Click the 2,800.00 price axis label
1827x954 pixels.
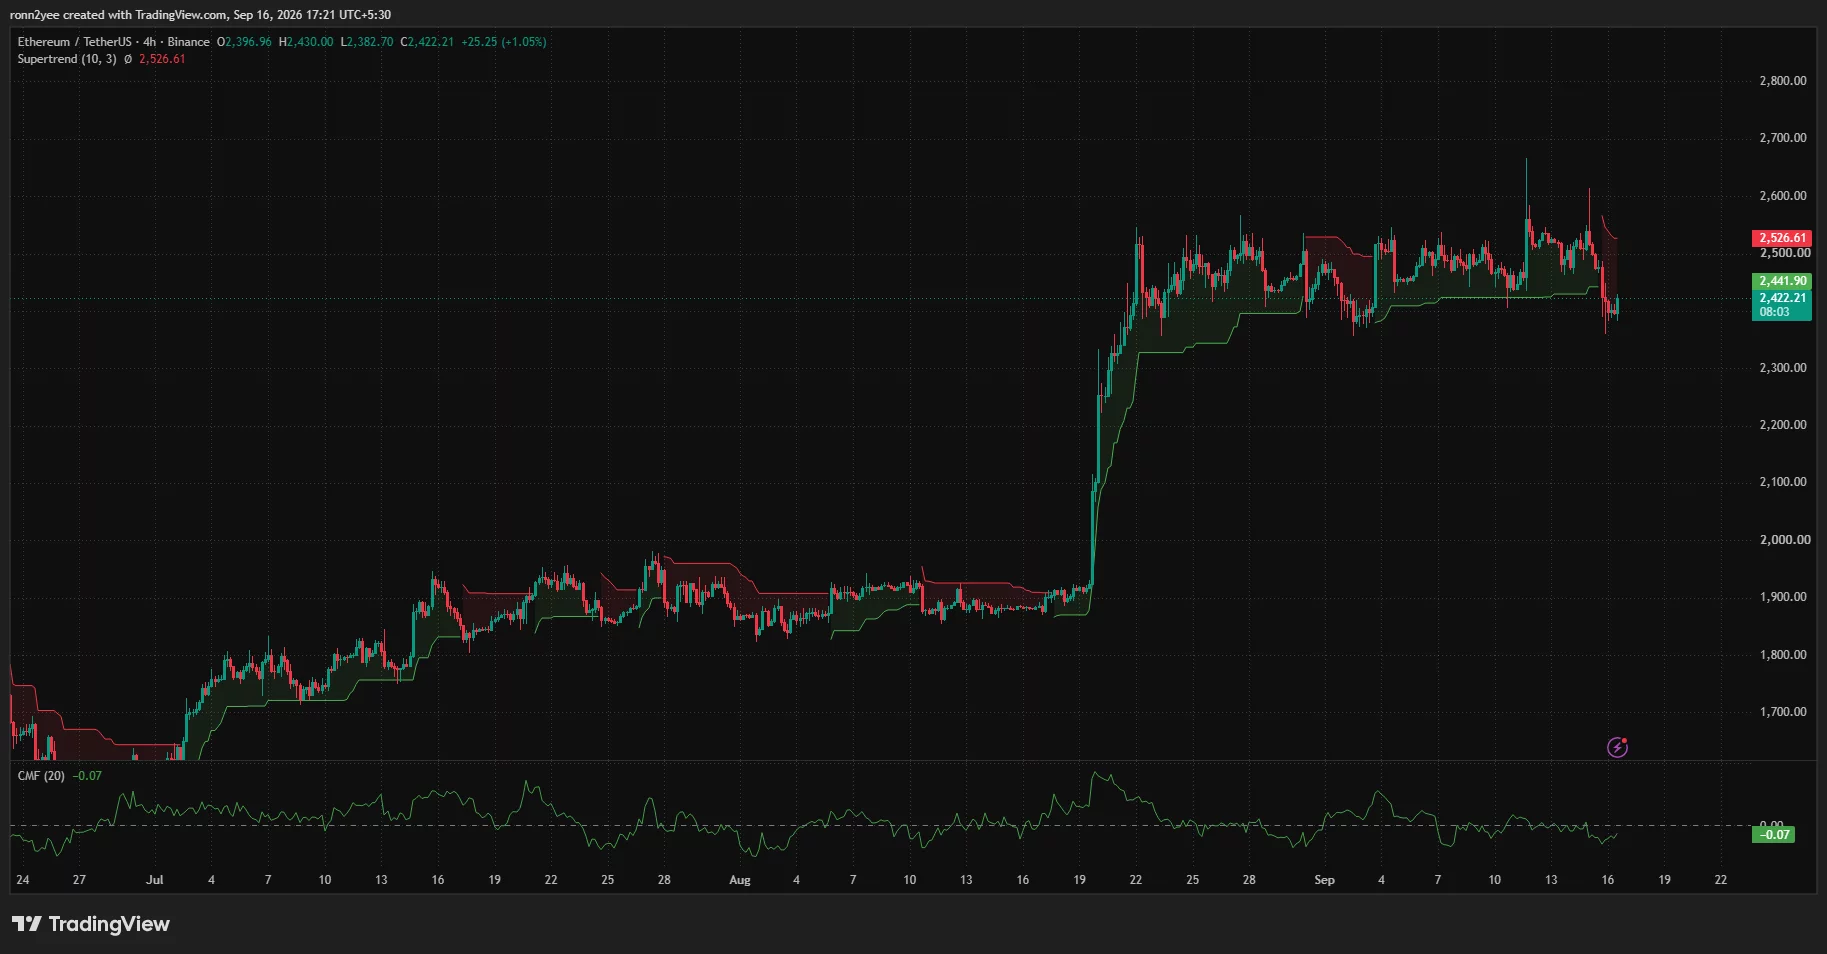click(x=1783, y=81)
